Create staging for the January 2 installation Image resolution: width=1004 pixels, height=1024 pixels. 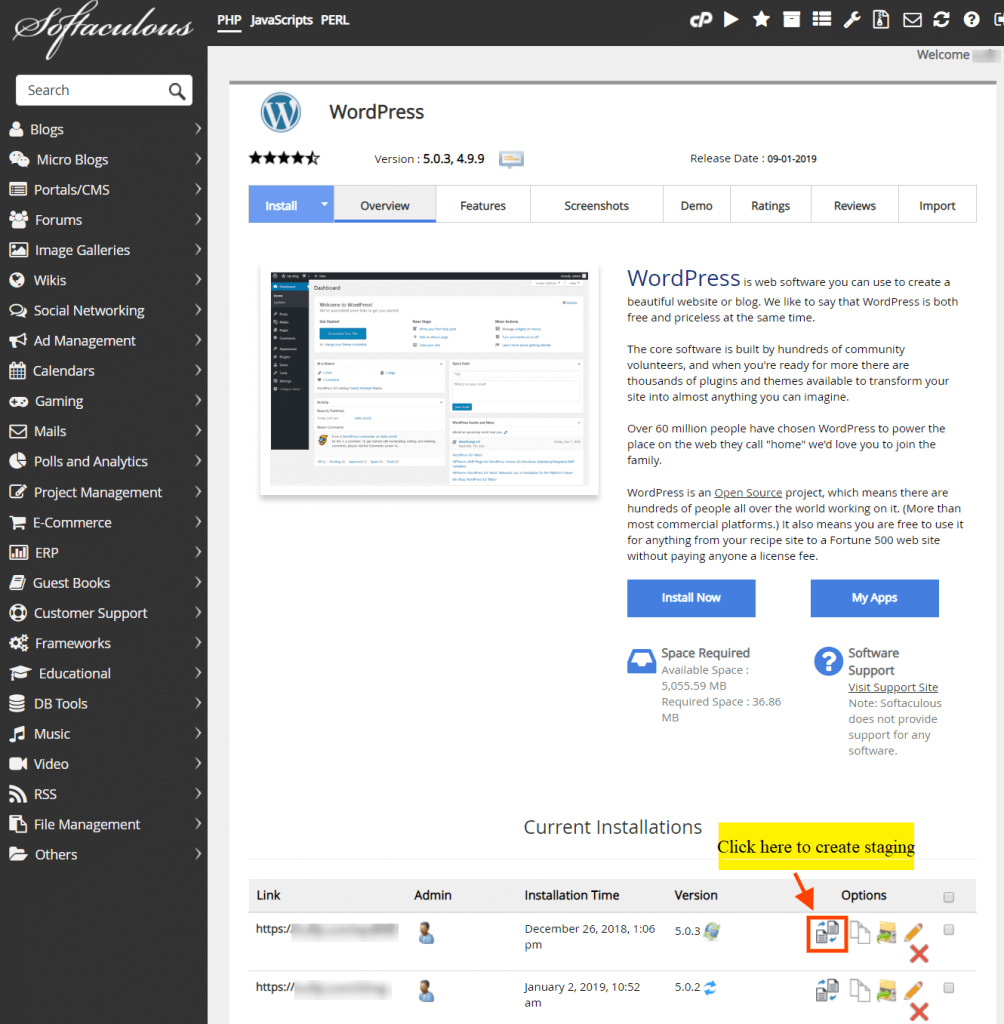coord(827,990)
